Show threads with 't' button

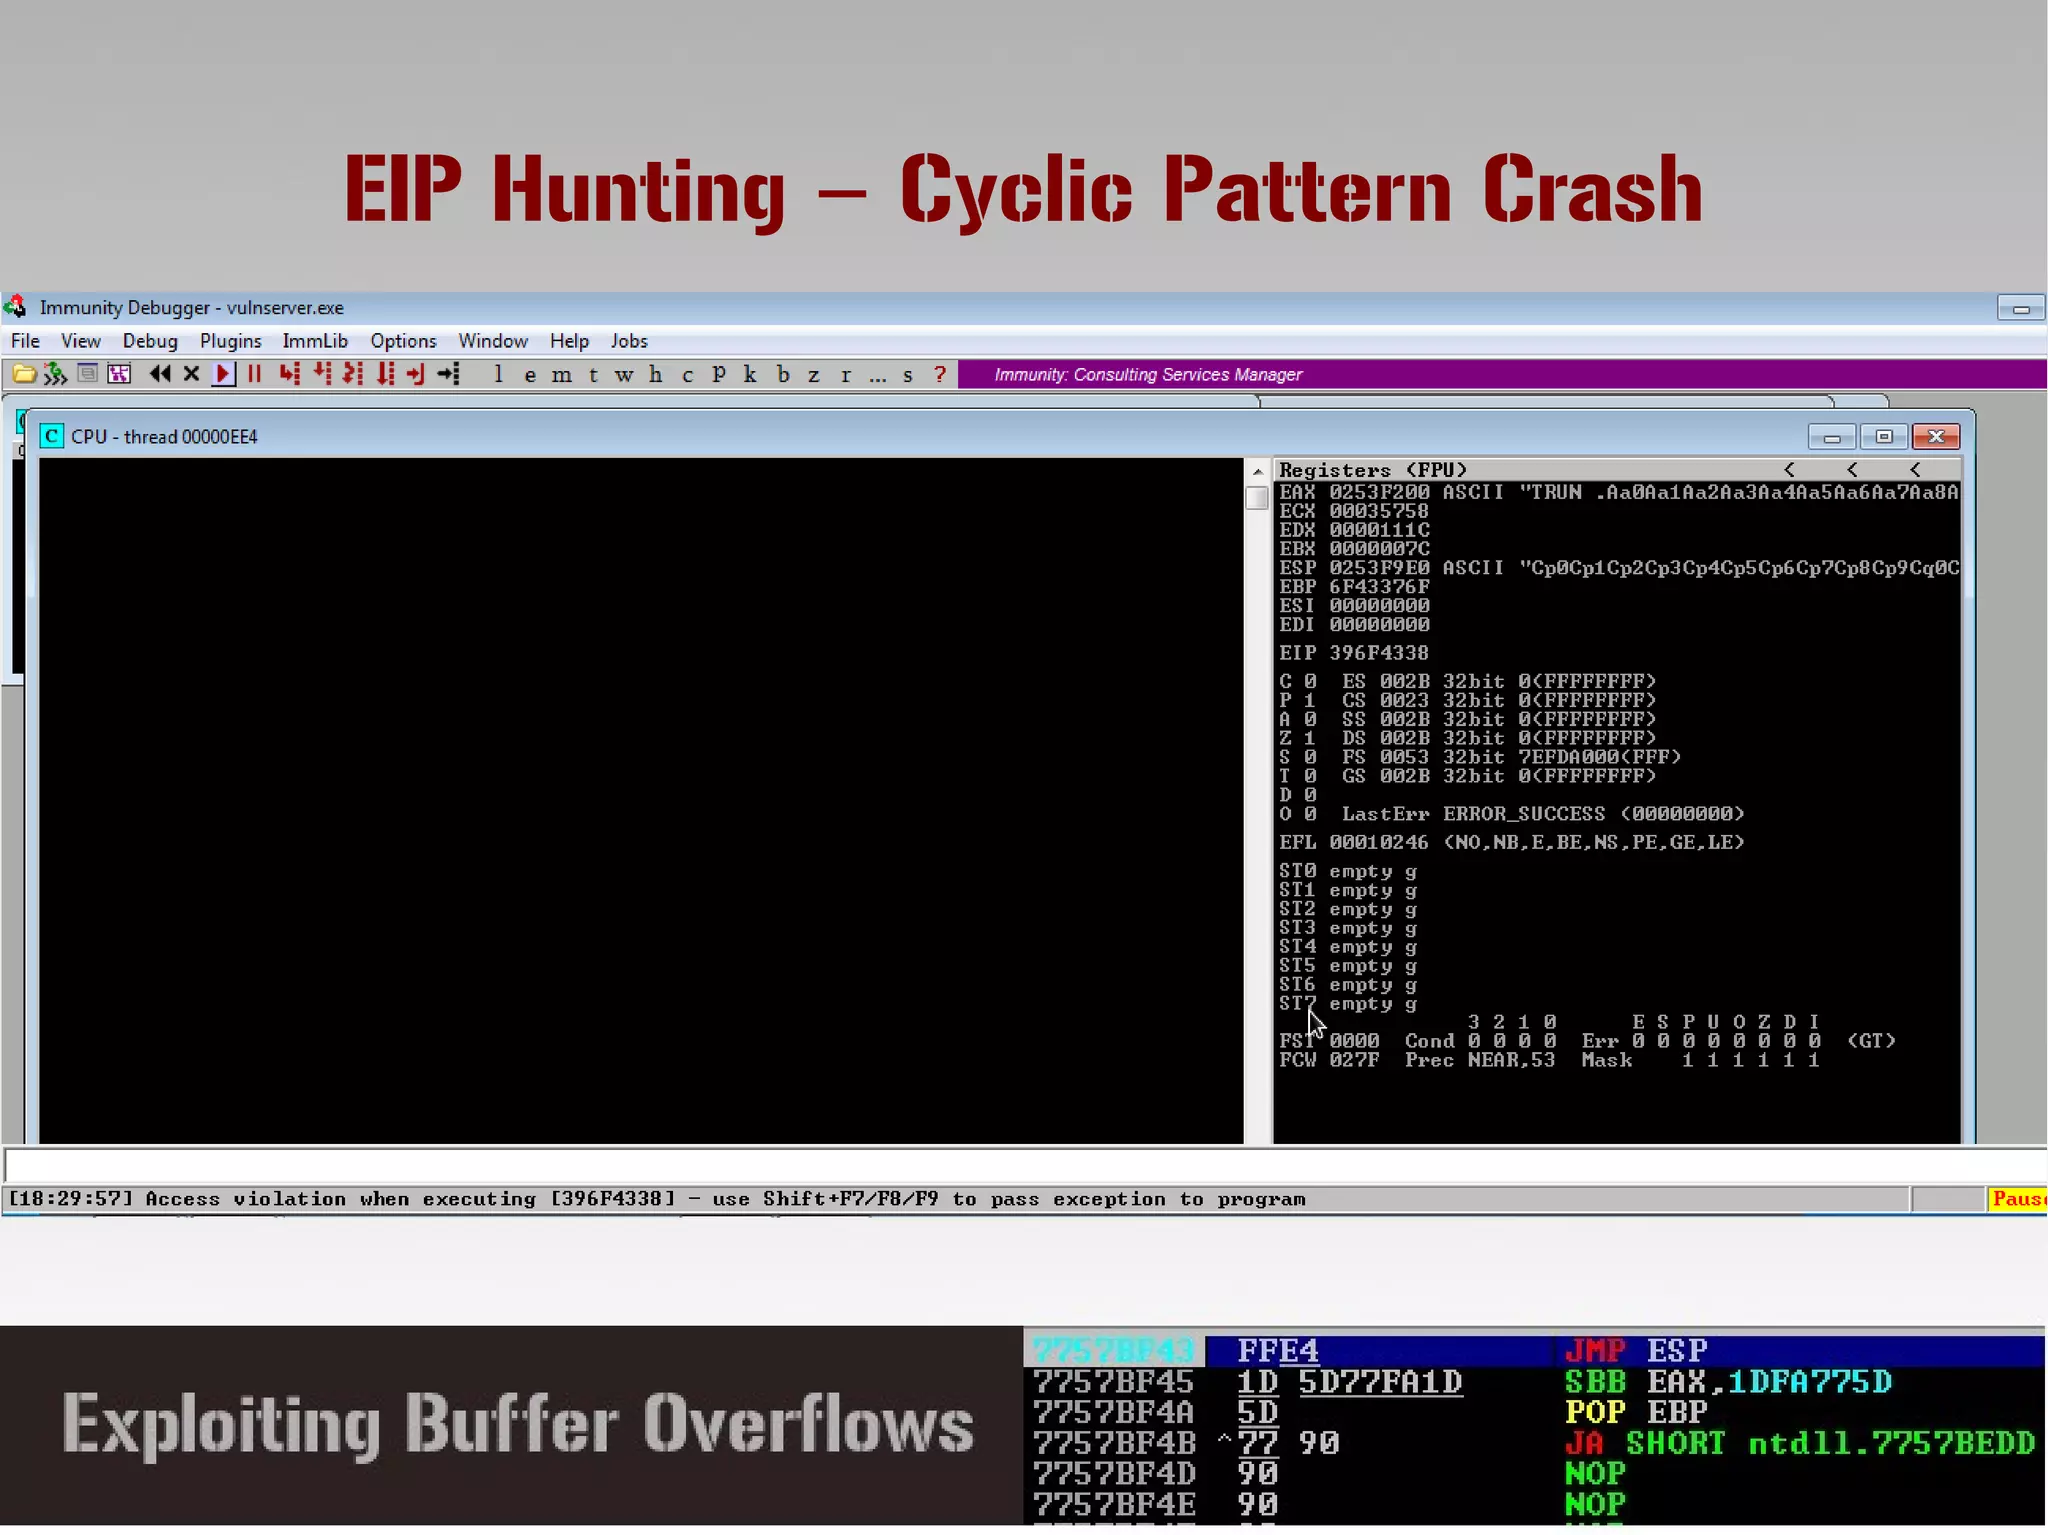tap(593, 375)
